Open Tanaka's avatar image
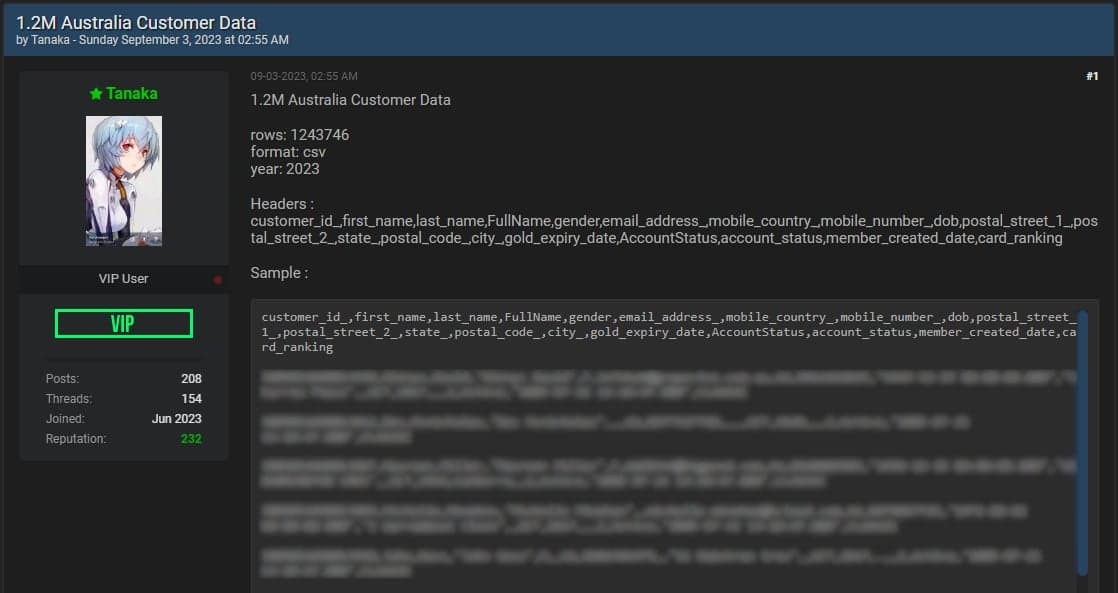 tap(124, 181)
